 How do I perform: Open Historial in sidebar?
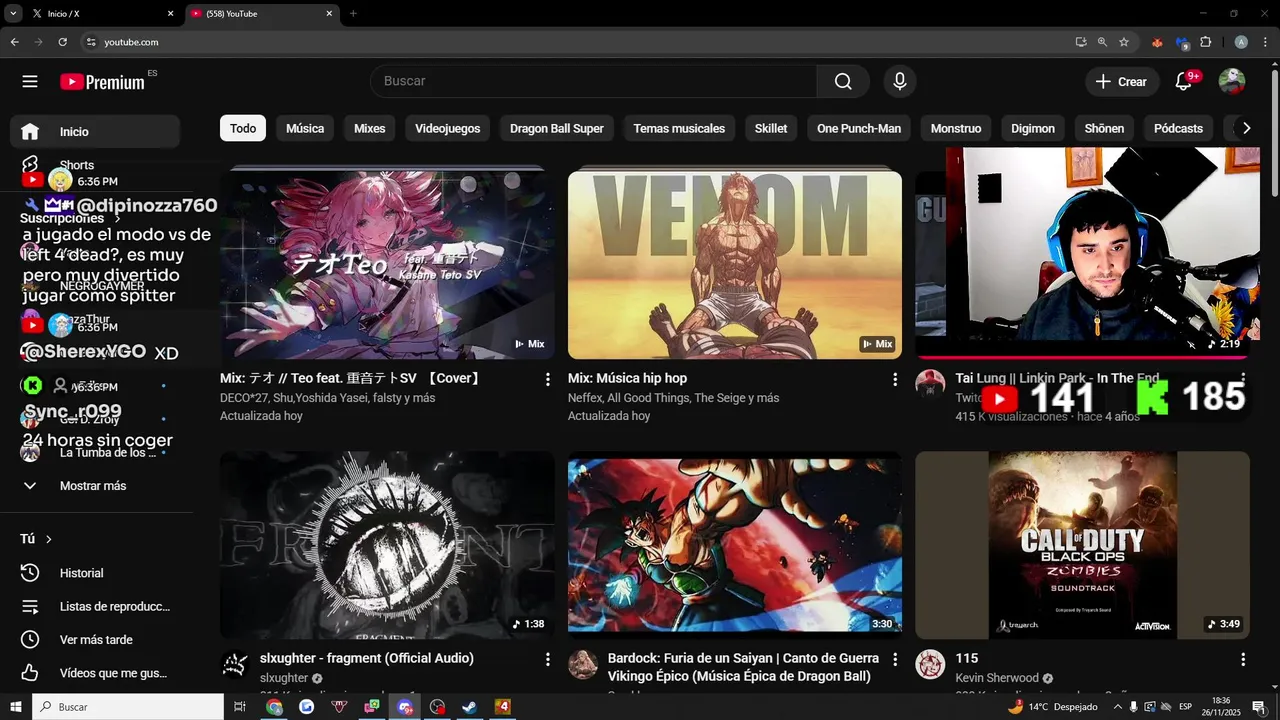(95, 573)
